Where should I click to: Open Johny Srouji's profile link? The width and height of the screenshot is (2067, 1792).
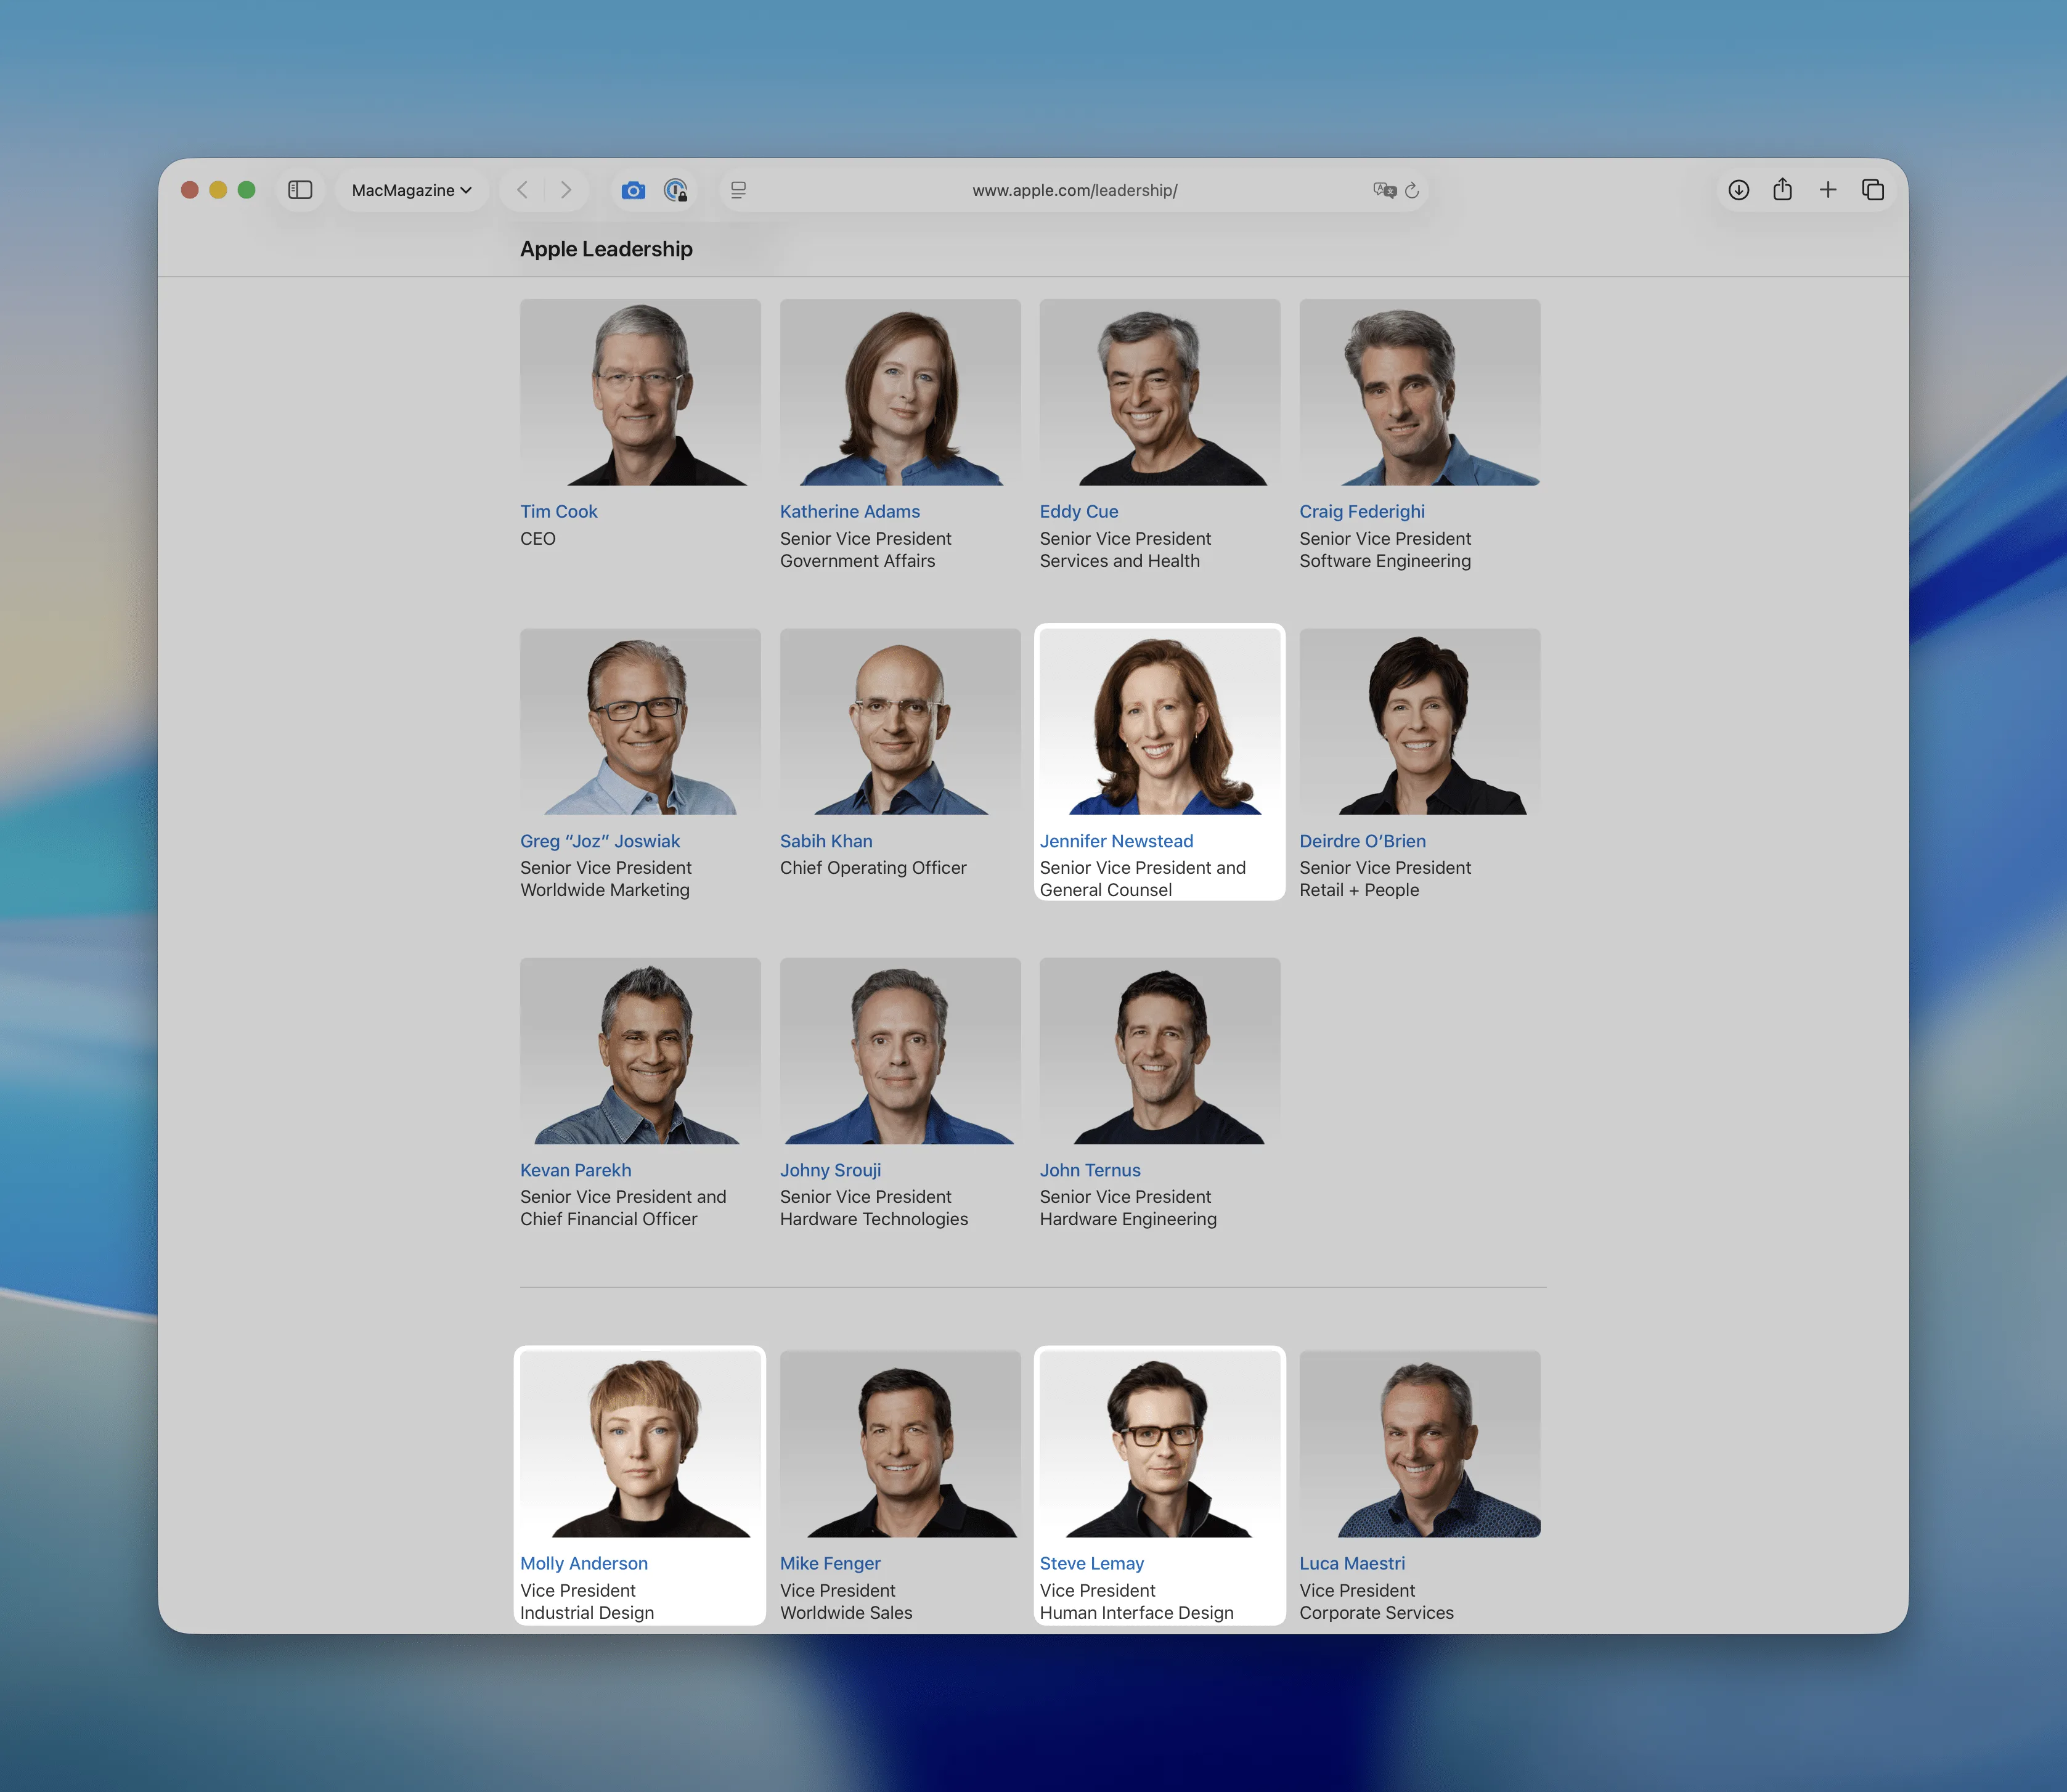point(830,1170)
